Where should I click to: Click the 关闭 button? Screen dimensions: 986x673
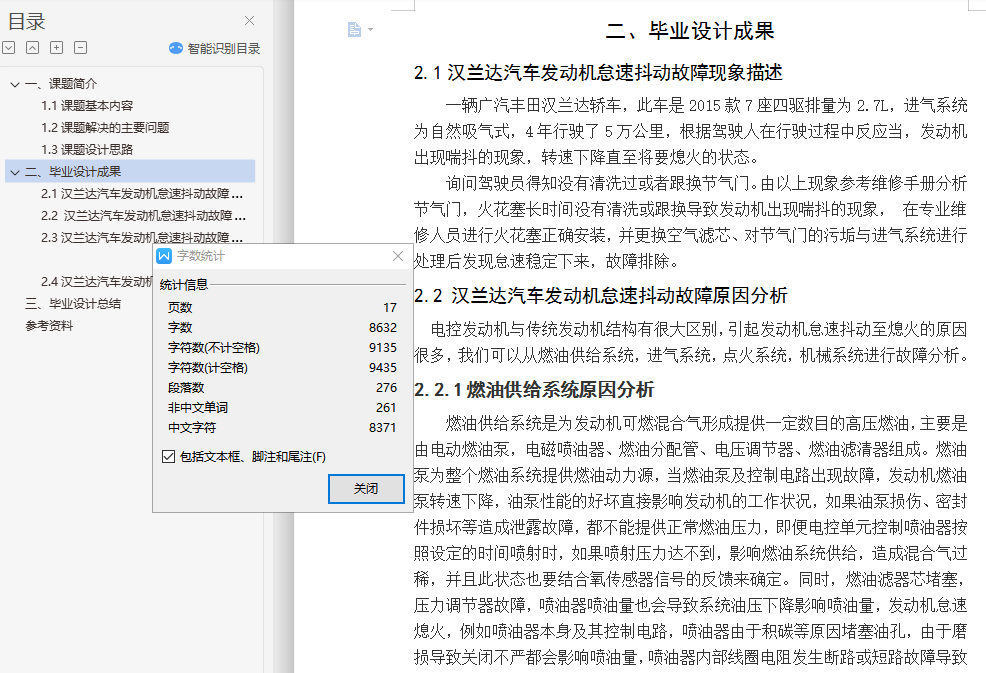click(366, 489)
